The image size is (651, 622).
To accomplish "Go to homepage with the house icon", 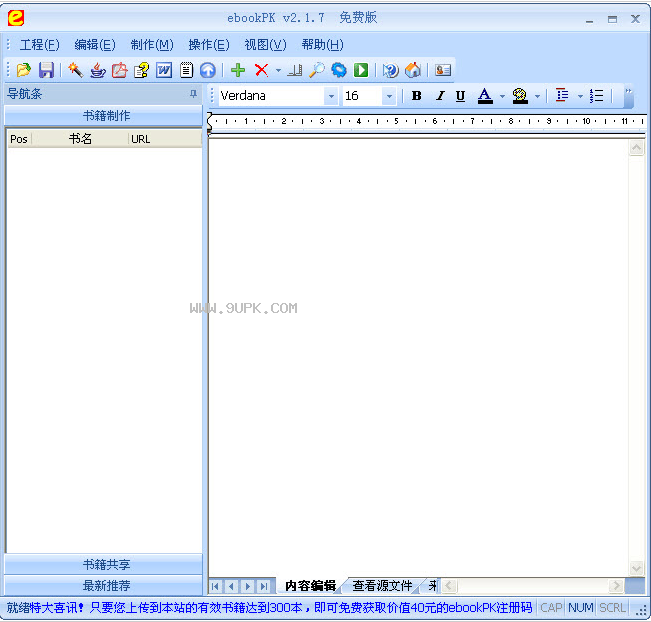I will [413, 70].
